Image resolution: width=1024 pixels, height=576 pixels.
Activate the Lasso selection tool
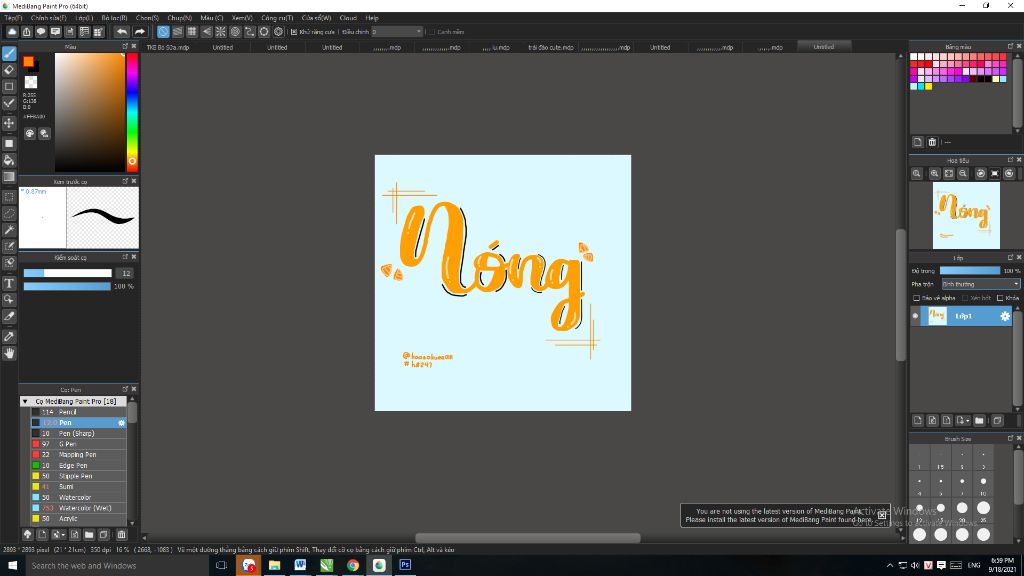[9, 214]
